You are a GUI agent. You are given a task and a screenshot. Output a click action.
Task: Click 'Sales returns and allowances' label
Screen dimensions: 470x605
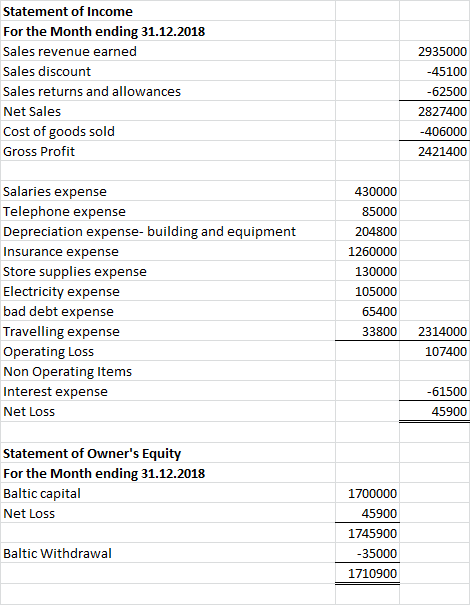click(168, 91)
